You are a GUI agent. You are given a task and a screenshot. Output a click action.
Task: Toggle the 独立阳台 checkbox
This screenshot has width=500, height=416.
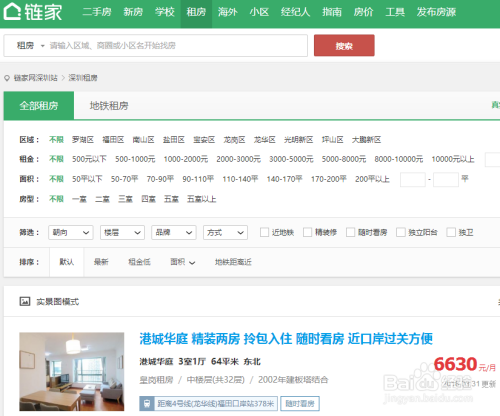click(401, 232)
